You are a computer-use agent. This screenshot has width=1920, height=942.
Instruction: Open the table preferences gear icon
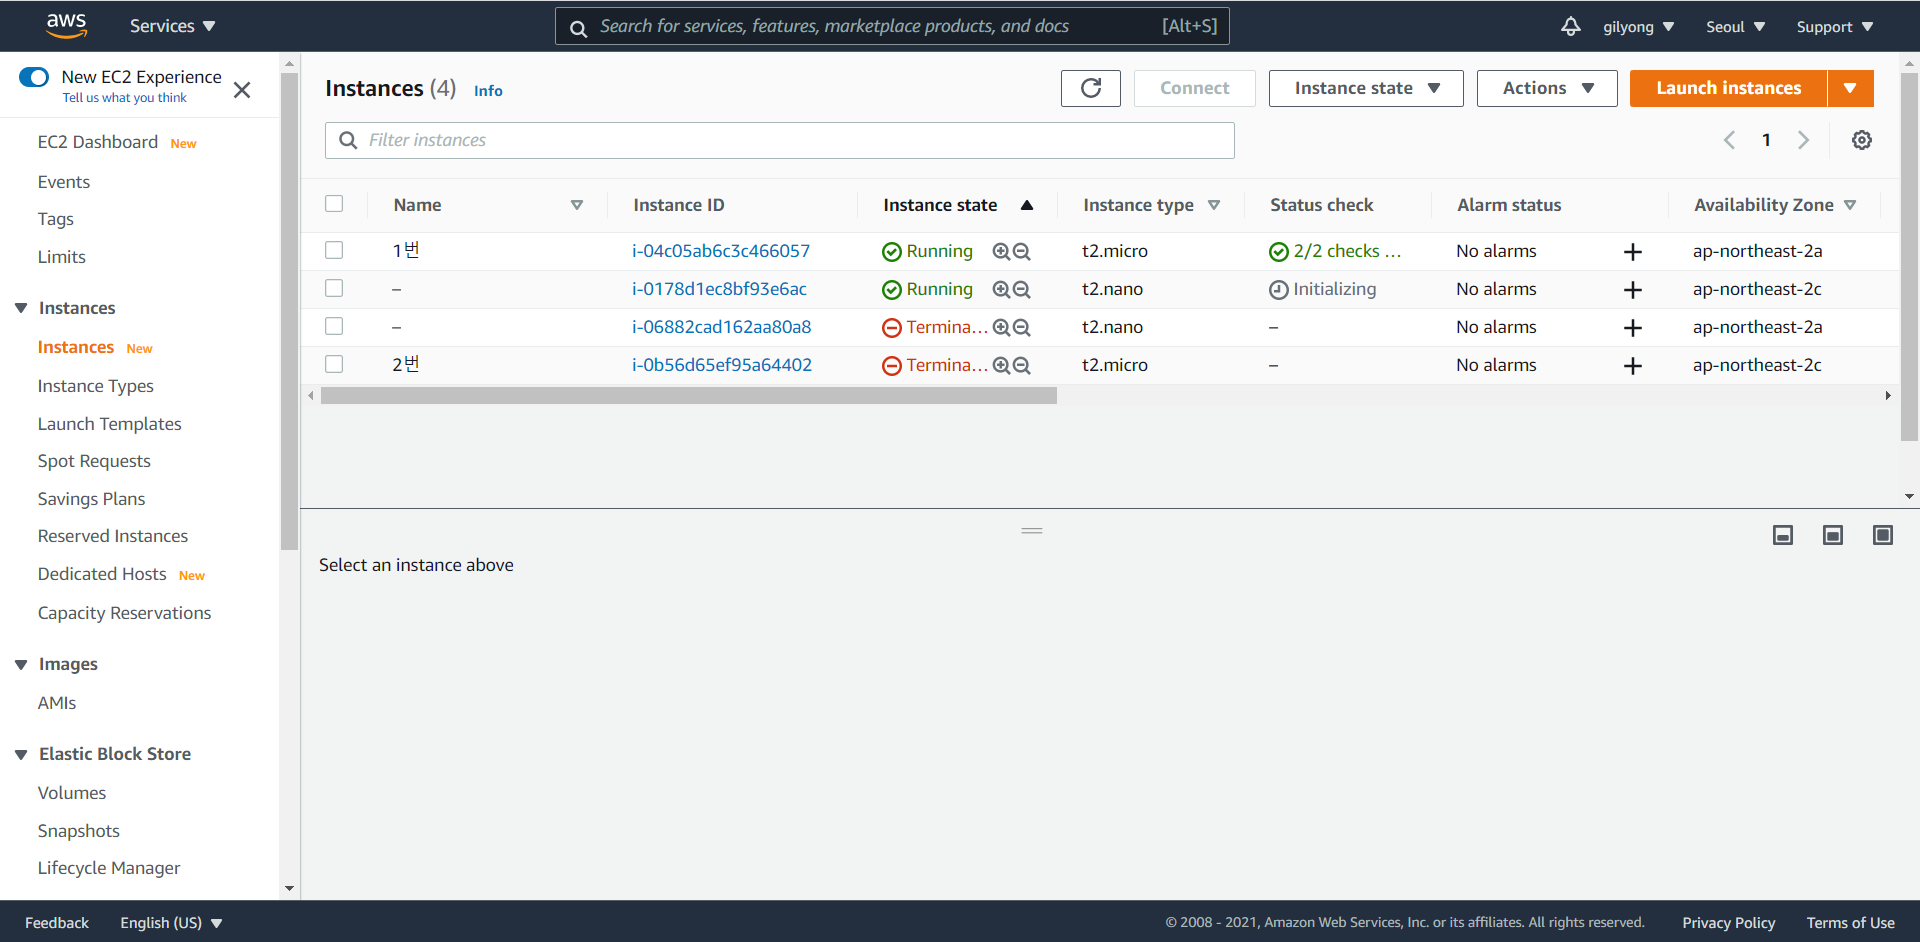click(x=1862, y=140)
